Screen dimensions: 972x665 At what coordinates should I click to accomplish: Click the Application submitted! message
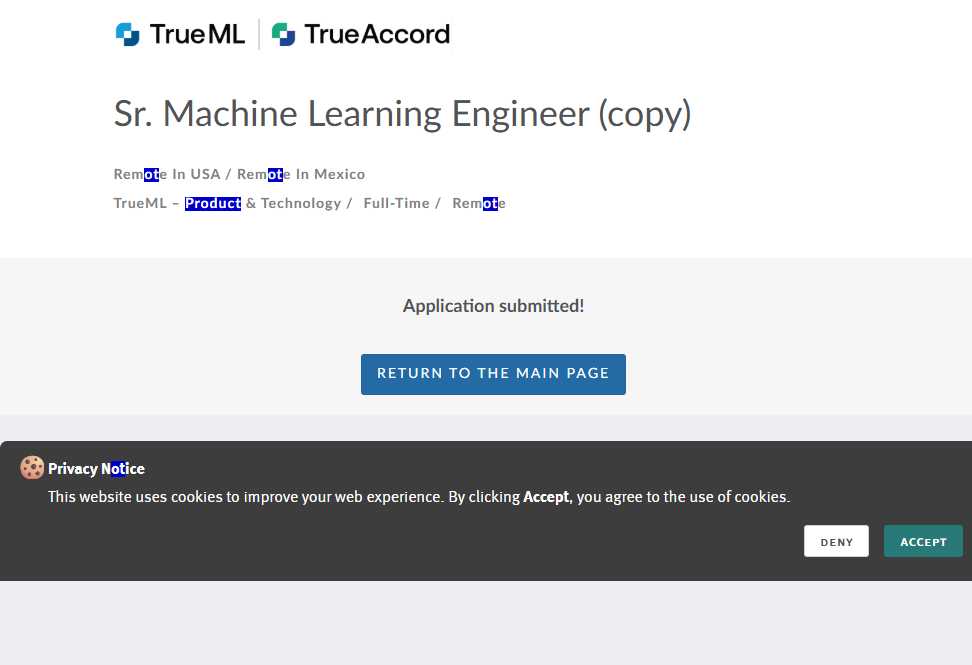(x=493, y=306)
